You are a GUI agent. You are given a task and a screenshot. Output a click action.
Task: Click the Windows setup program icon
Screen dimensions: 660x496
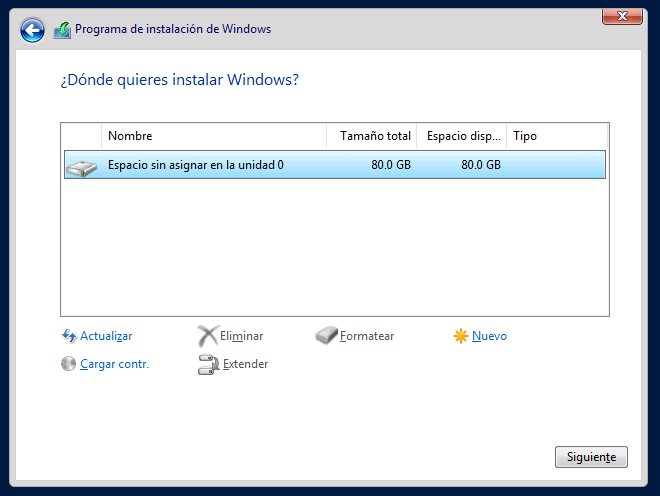(x=62, y=30)
